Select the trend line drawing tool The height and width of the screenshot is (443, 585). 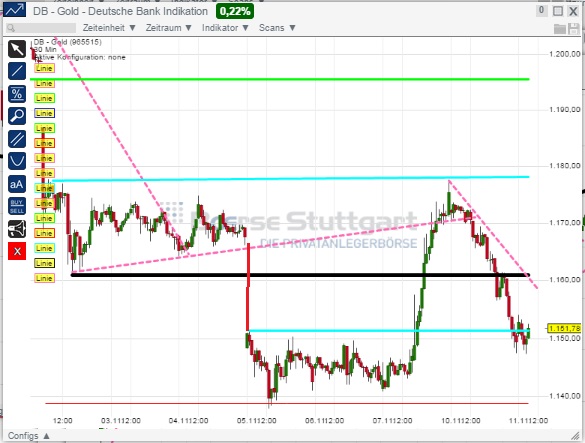pyautogui.click(x=17, y=71)
